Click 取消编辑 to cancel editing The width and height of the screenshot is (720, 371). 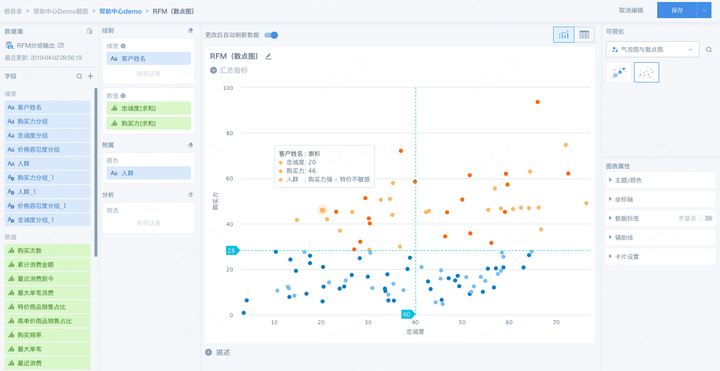point(631,10)
